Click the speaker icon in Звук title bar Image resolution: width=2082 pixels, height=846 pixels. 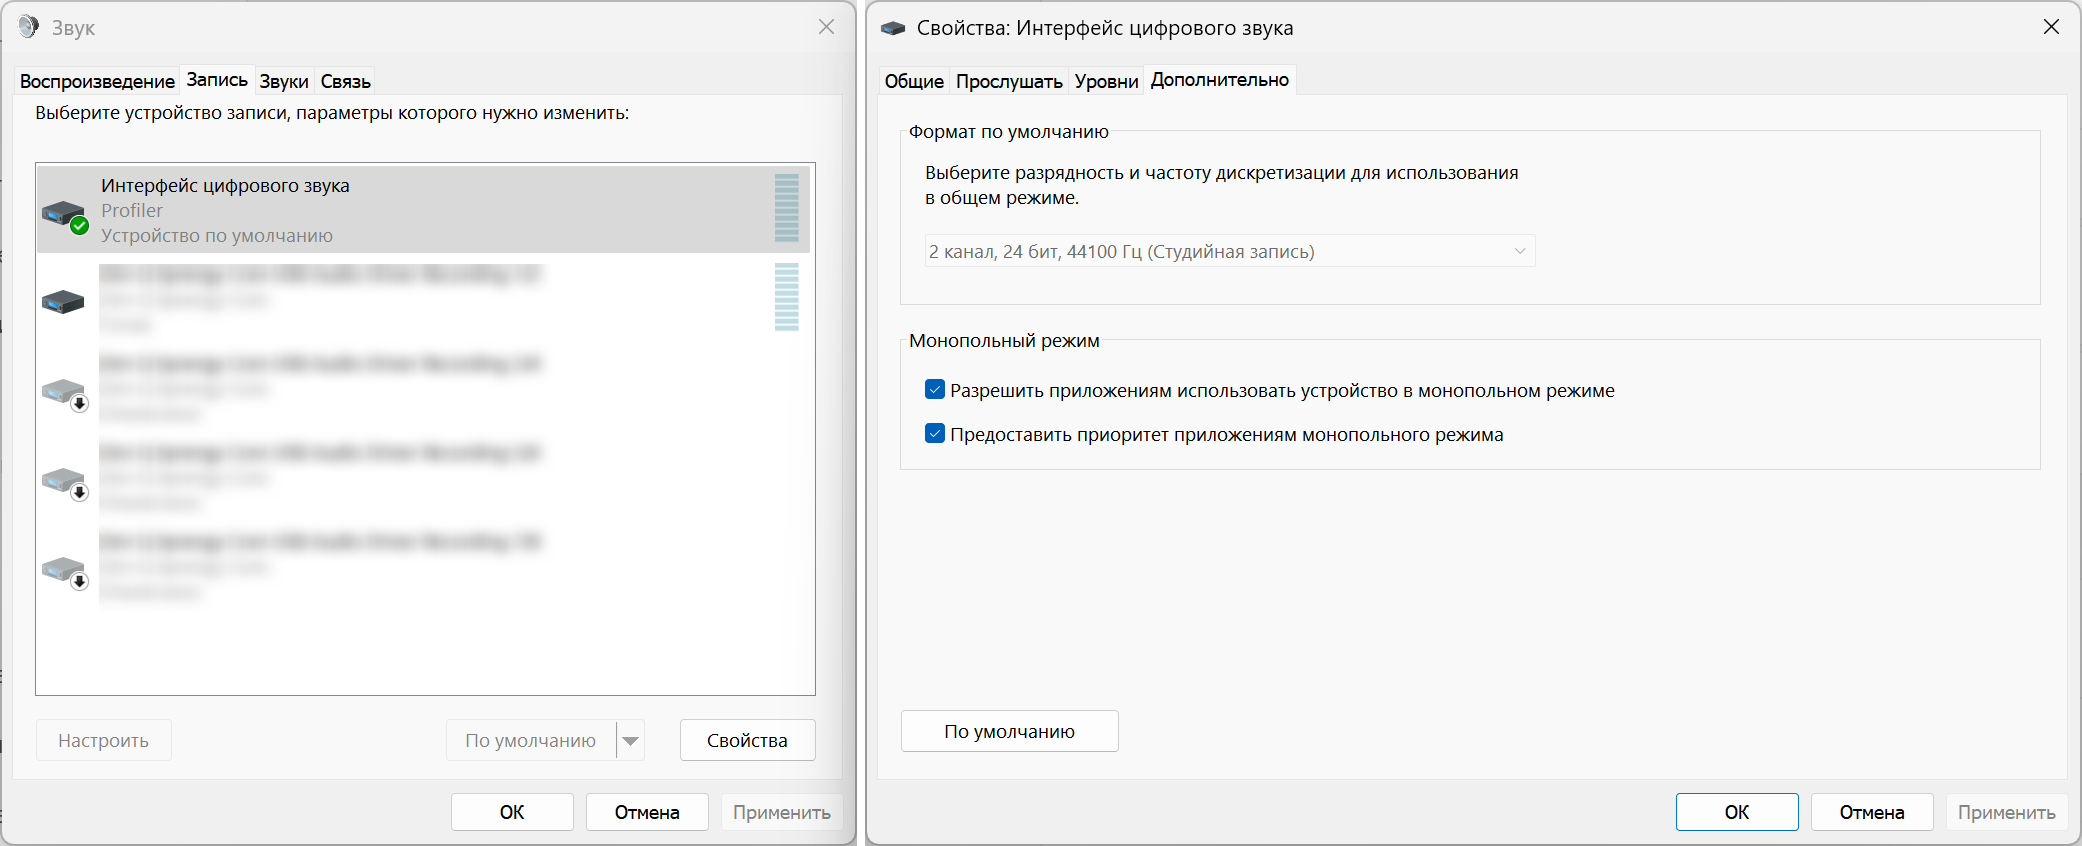tap(28, 27)
